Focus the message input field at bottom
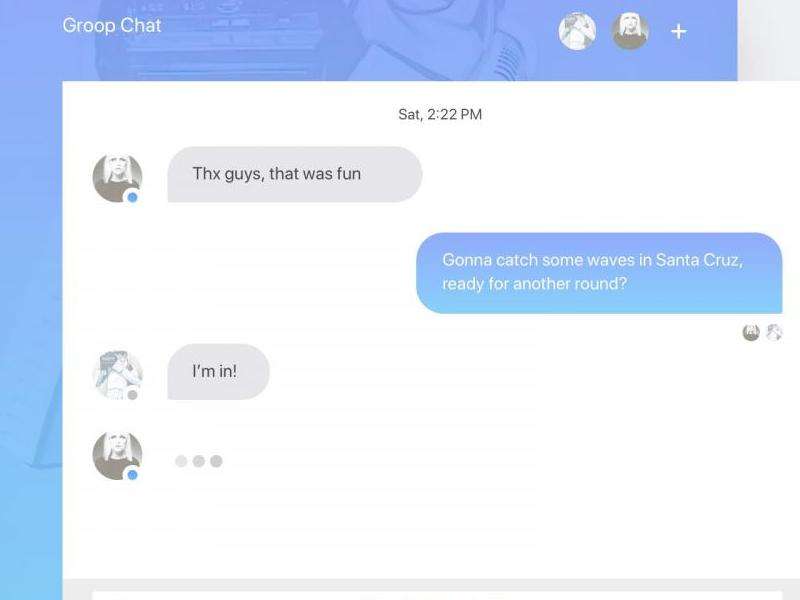This screenshot has width=800, height=600. [x=437, y=595]
